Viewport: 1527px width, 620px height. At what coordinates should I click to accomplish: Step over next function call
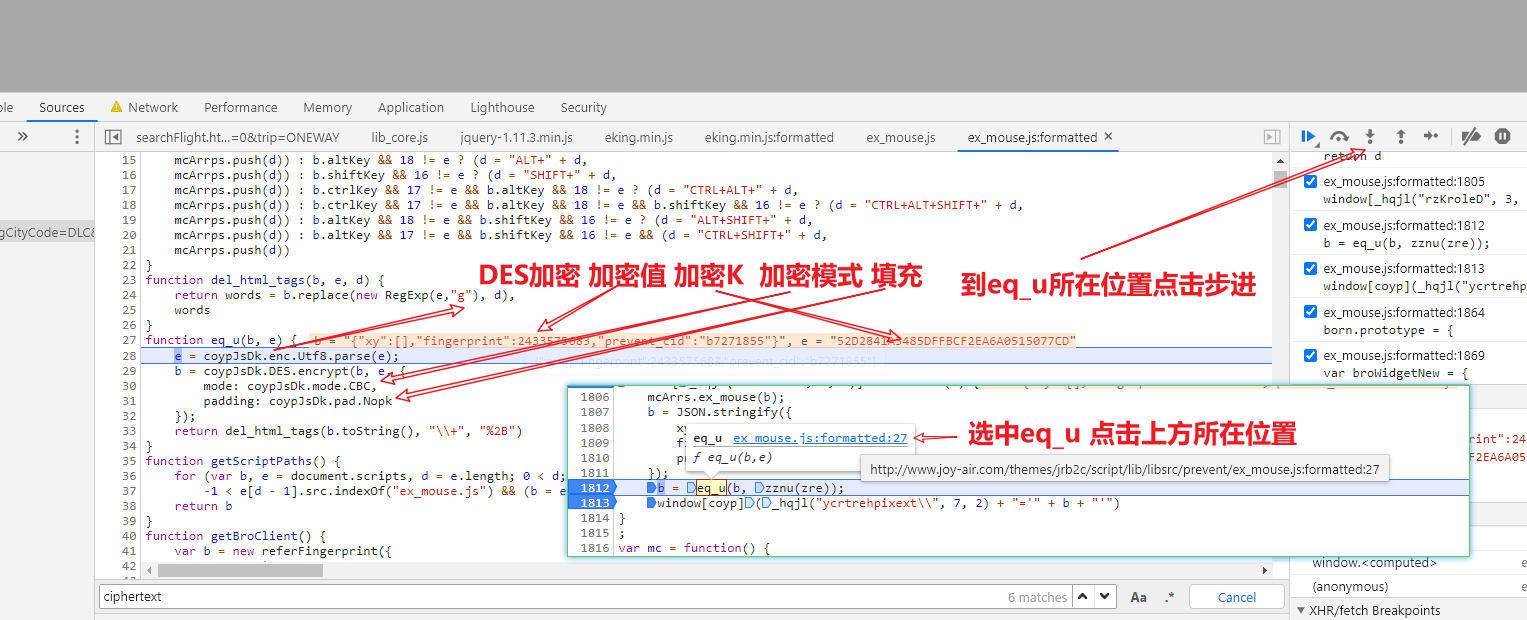[x=1340, y=137]
